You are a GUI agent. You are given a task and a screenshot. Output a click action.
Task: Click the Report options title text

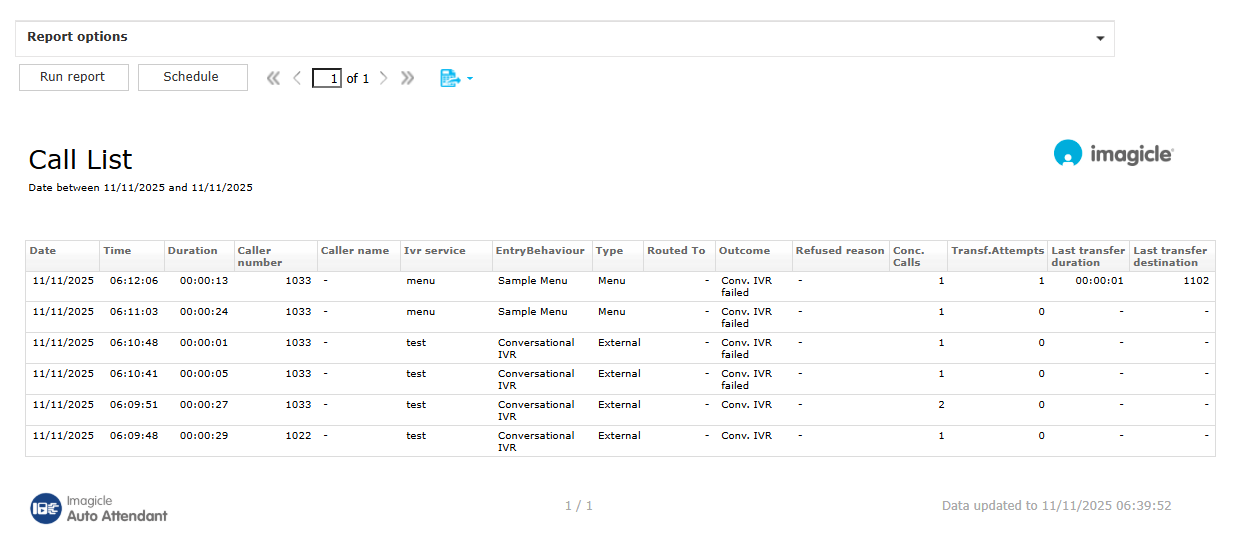(77, 37)
